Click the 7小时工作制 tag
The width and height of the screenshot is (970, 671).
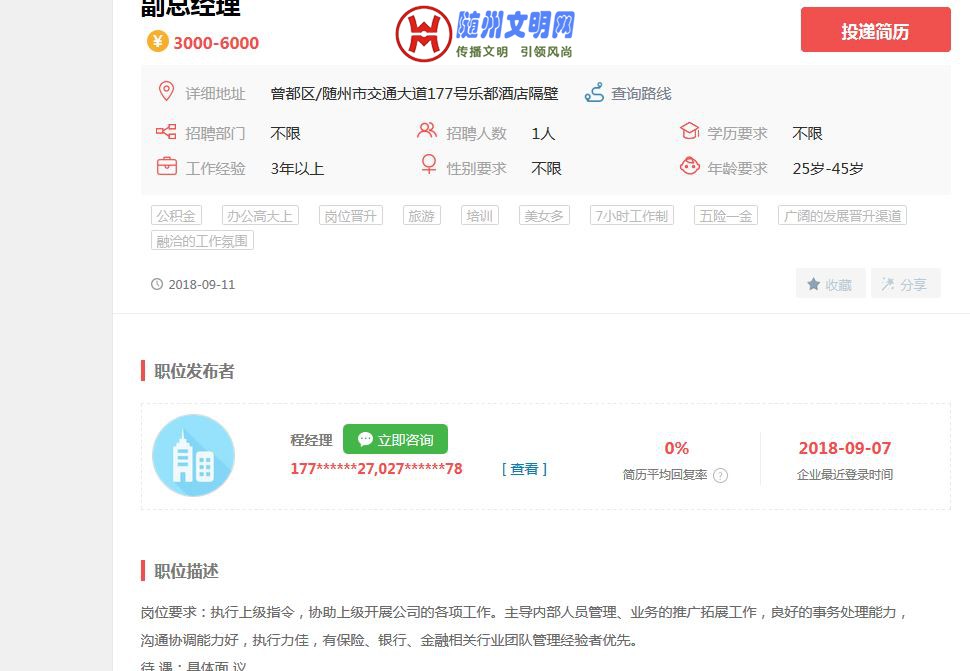click(x=631, y=216)
